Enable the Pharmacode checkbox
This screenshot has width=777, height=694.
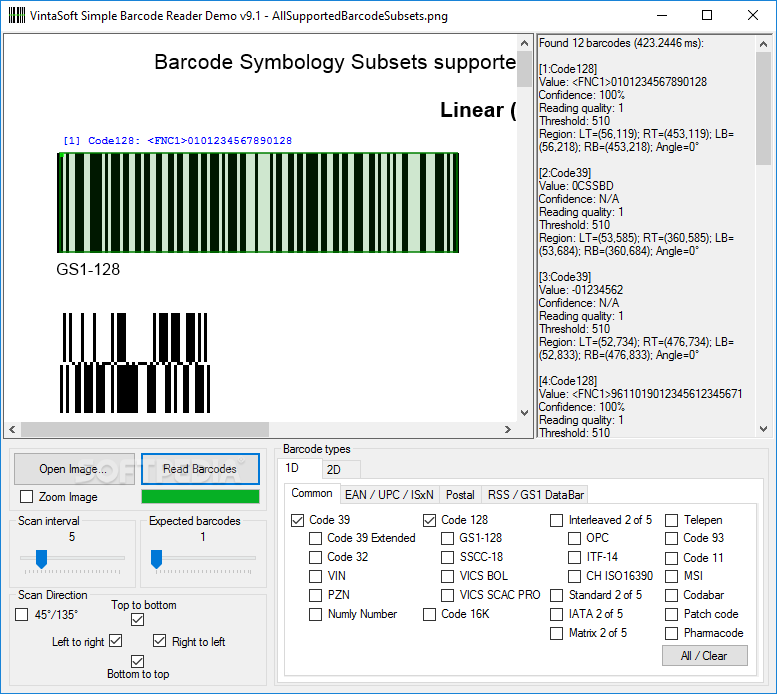point(671,633)
